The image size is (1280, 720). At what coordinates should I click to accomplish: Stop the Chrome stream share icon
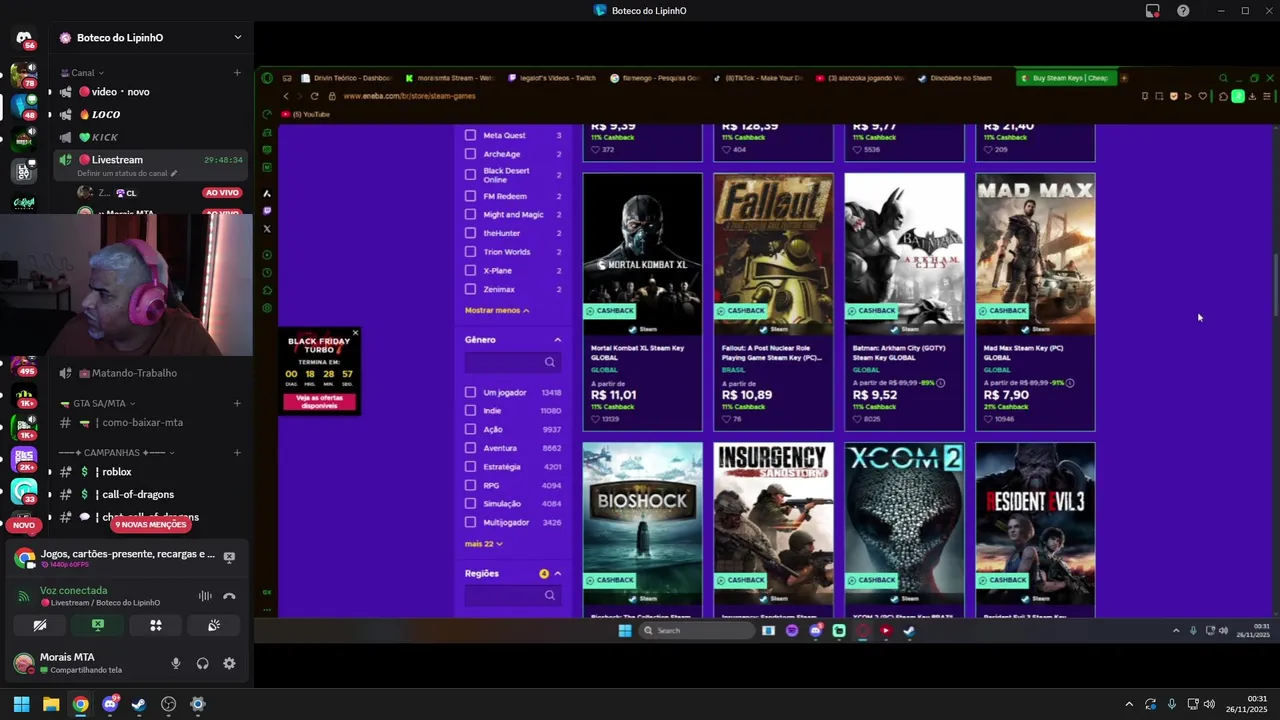click(x=229, y=557)
